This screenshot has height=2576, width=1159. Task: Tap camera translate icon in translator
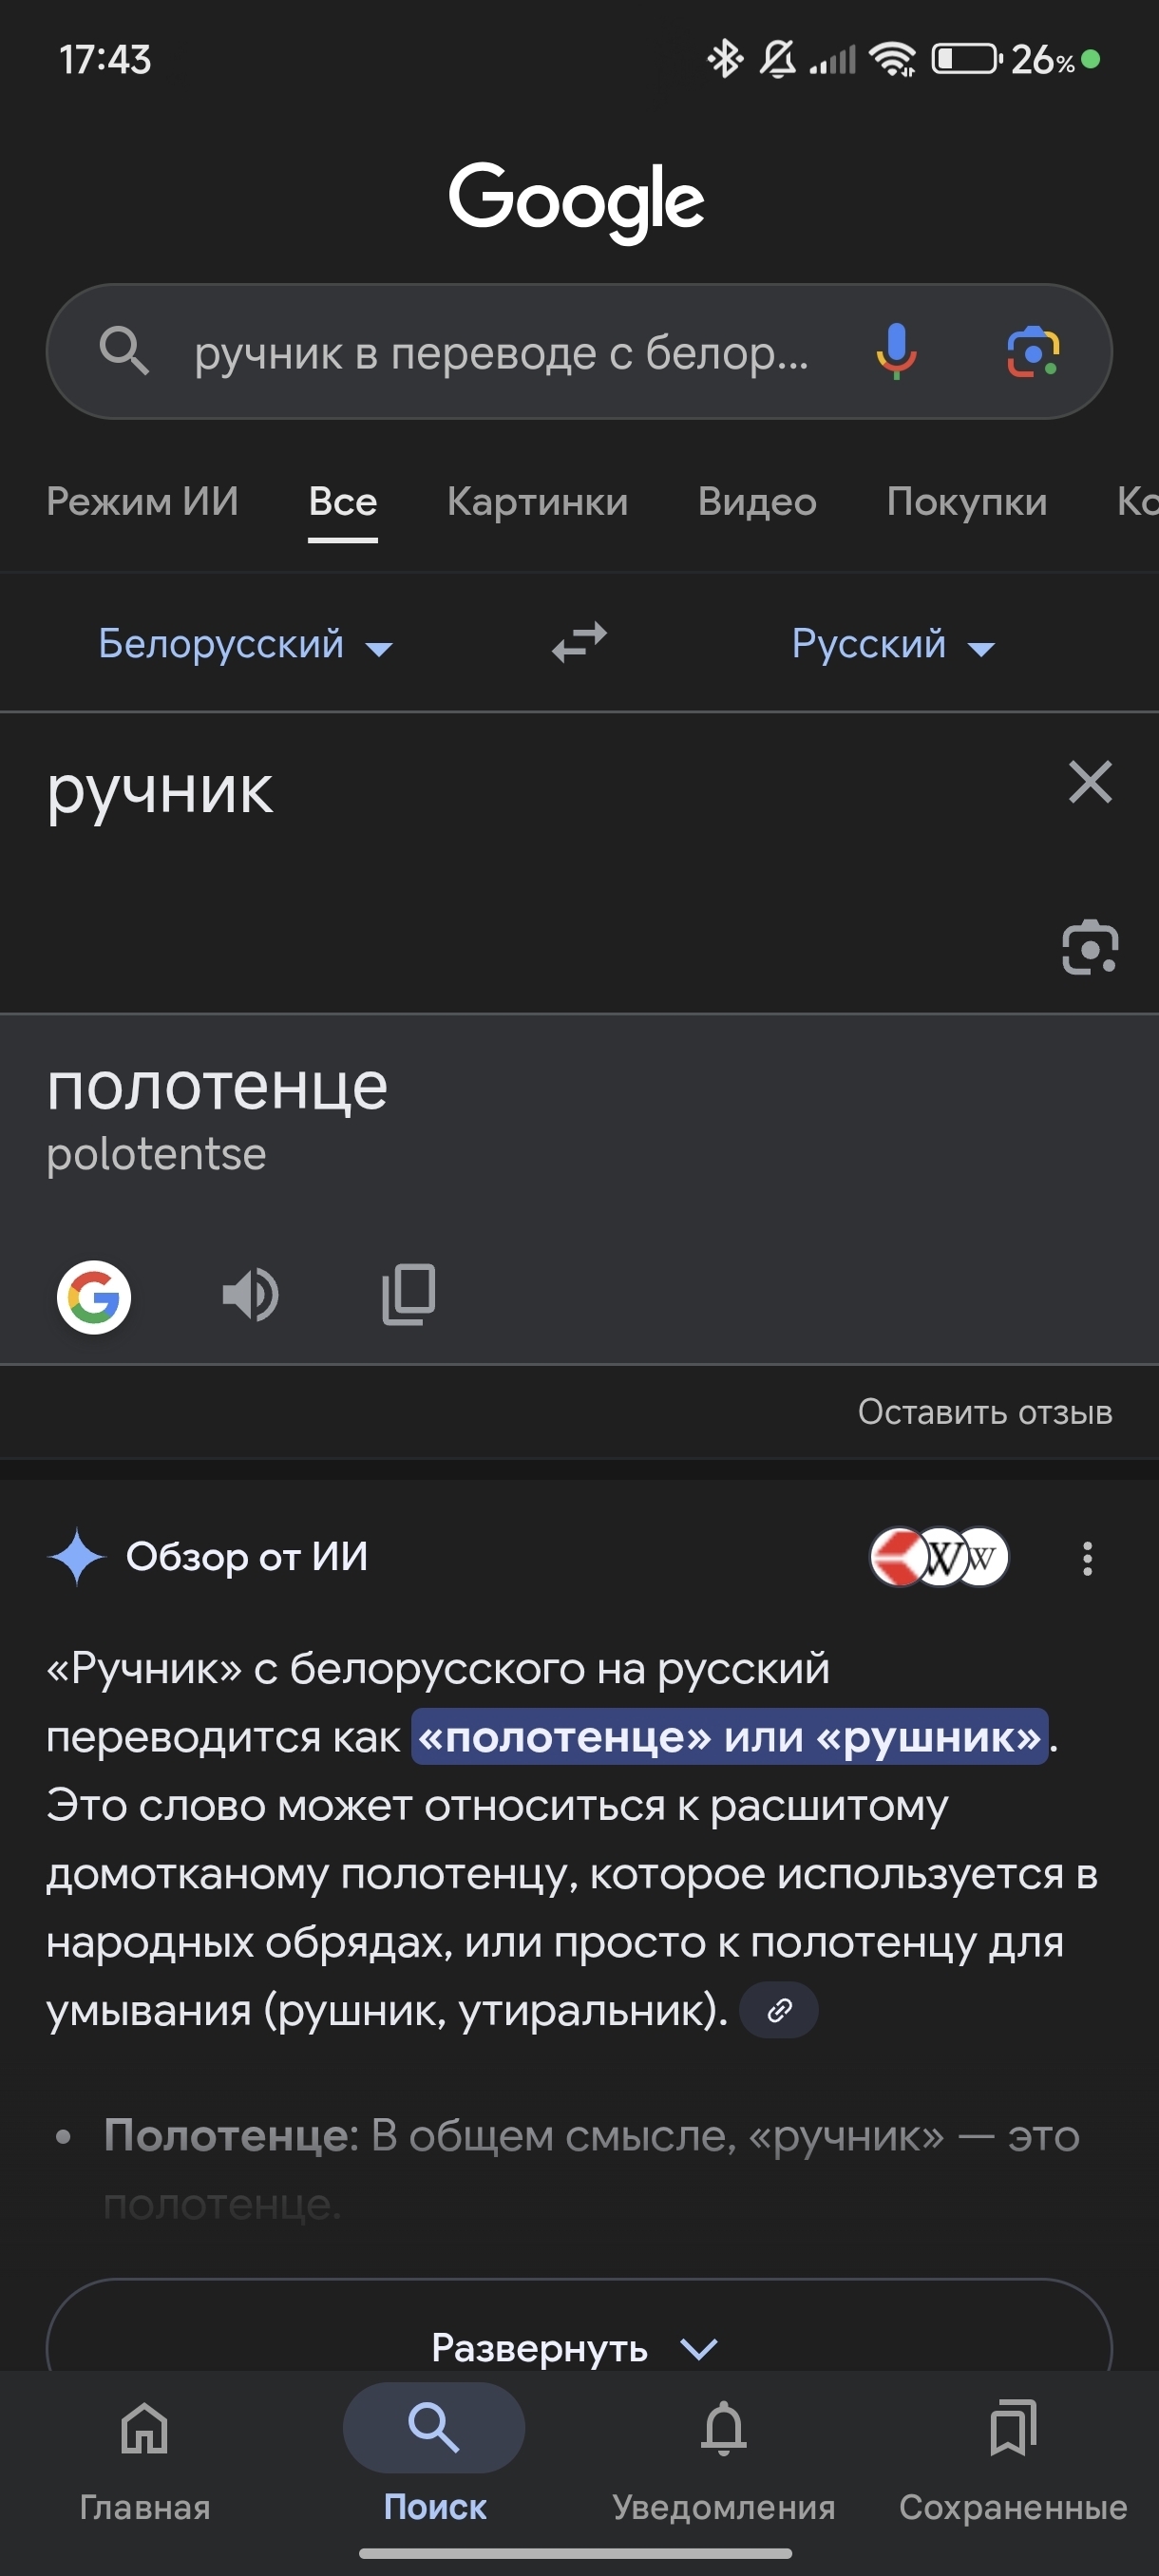tap(1089, 947)
